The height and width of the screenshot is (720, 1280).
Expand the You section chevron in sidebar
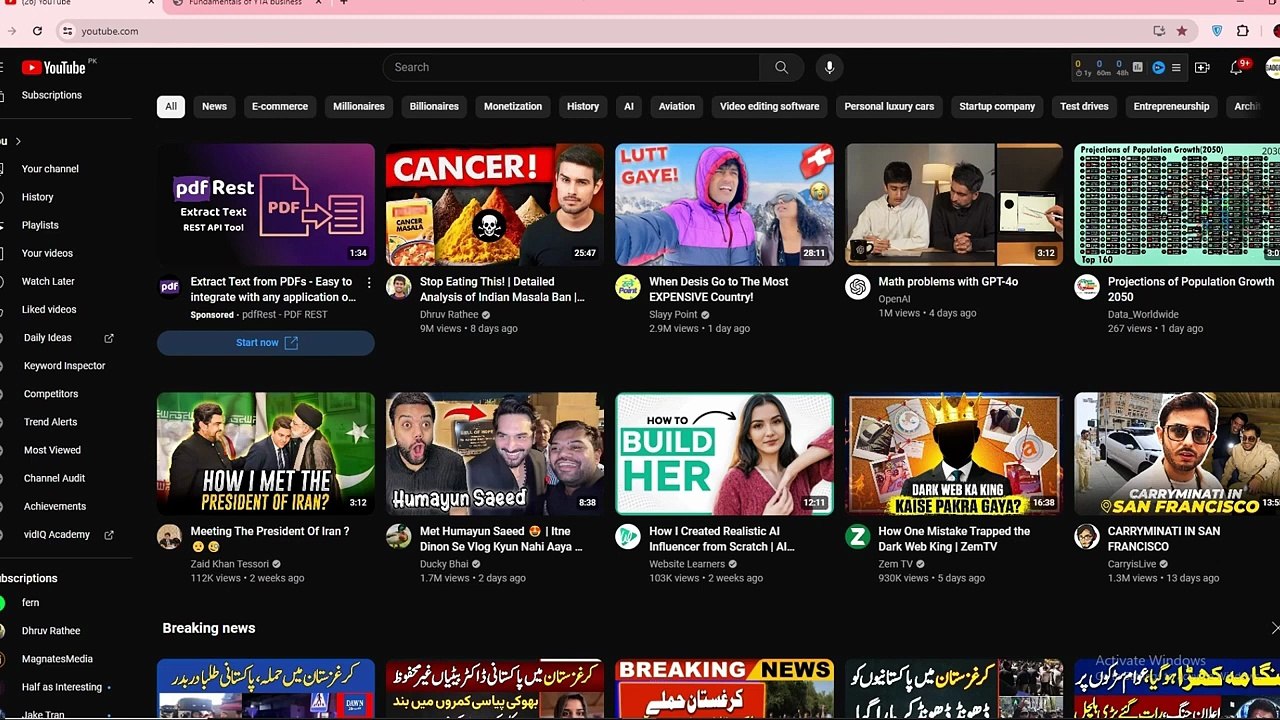click(18, 141)
